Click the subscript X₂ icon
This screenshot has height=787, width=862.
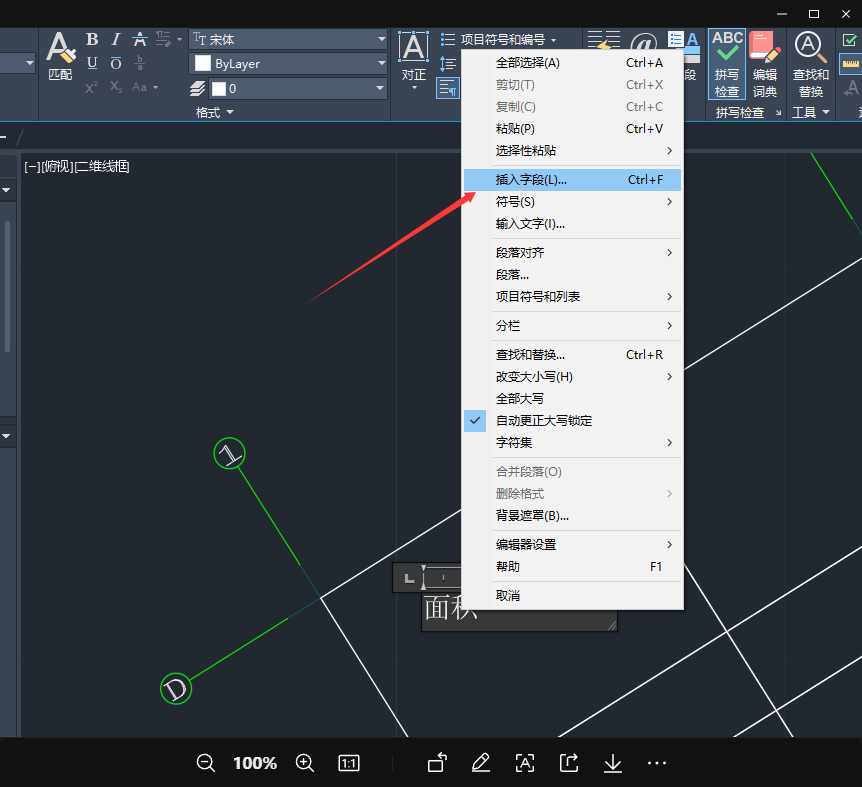click(x=115, y=87)
